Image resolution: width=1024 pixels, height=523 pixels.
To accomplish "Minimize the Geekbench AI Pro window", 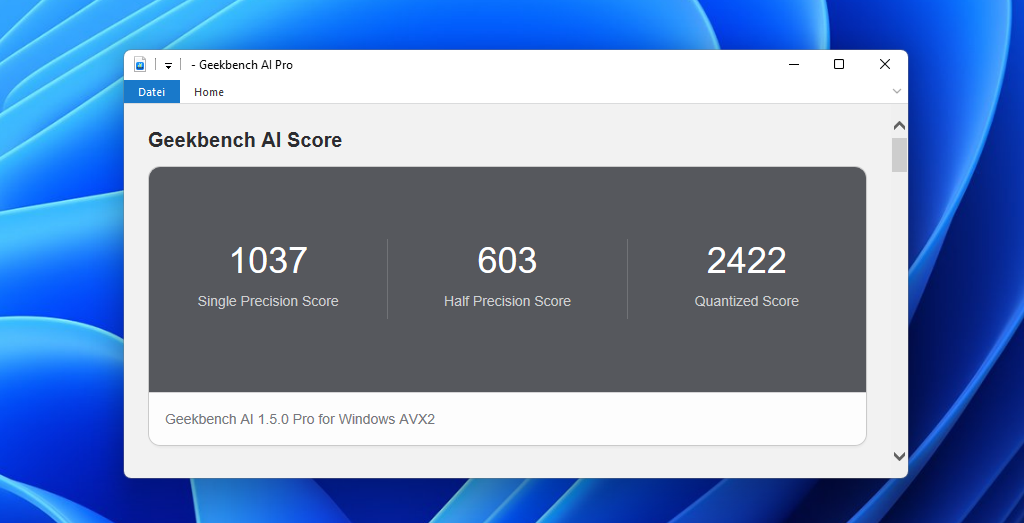I will (794, 64).
